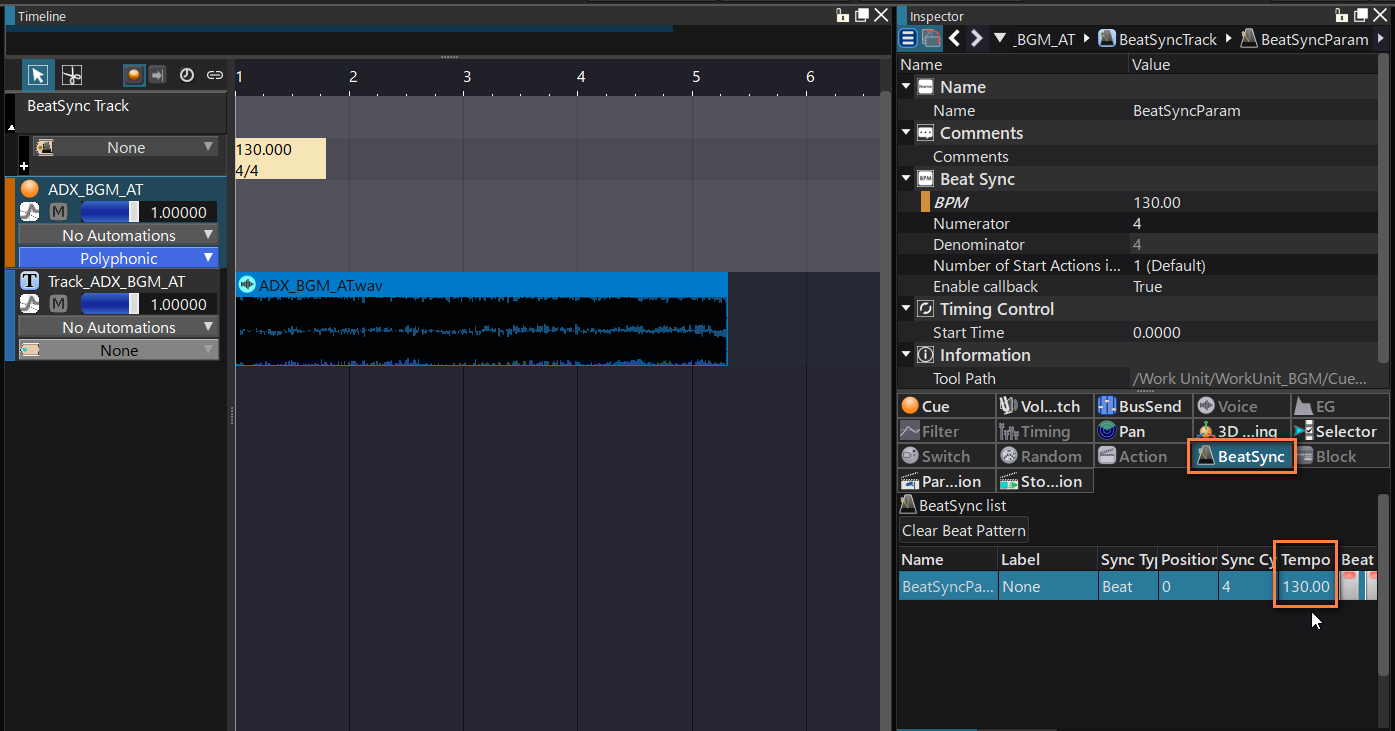Image resolution: width=1395 pixels, height=731 pixels.
Task: Mute the Track_ADX_BGM_AT track
Action: coord(58,304)
